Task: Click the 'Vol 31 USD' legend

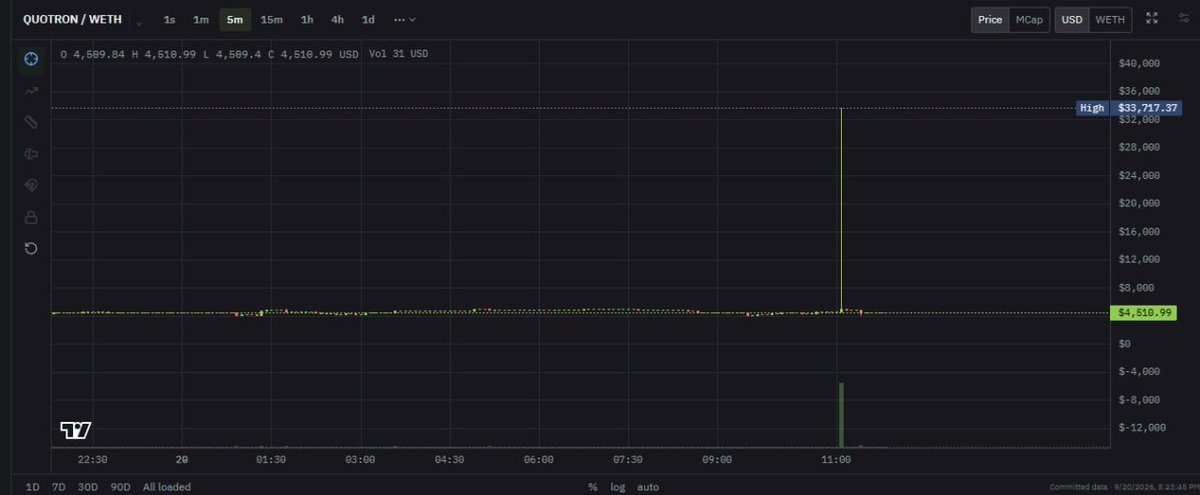Action: click(x=398, y=54)
